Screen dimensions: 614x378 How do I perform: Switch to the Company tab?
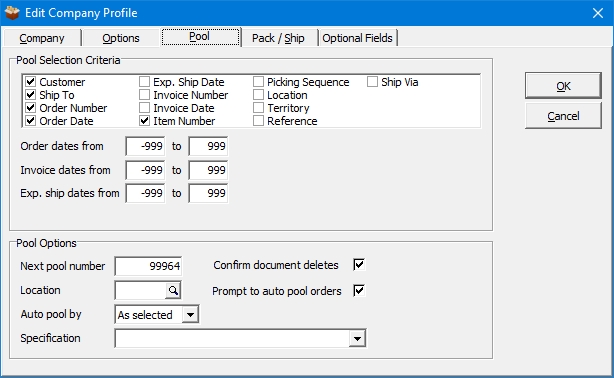[x=42, y=38]
